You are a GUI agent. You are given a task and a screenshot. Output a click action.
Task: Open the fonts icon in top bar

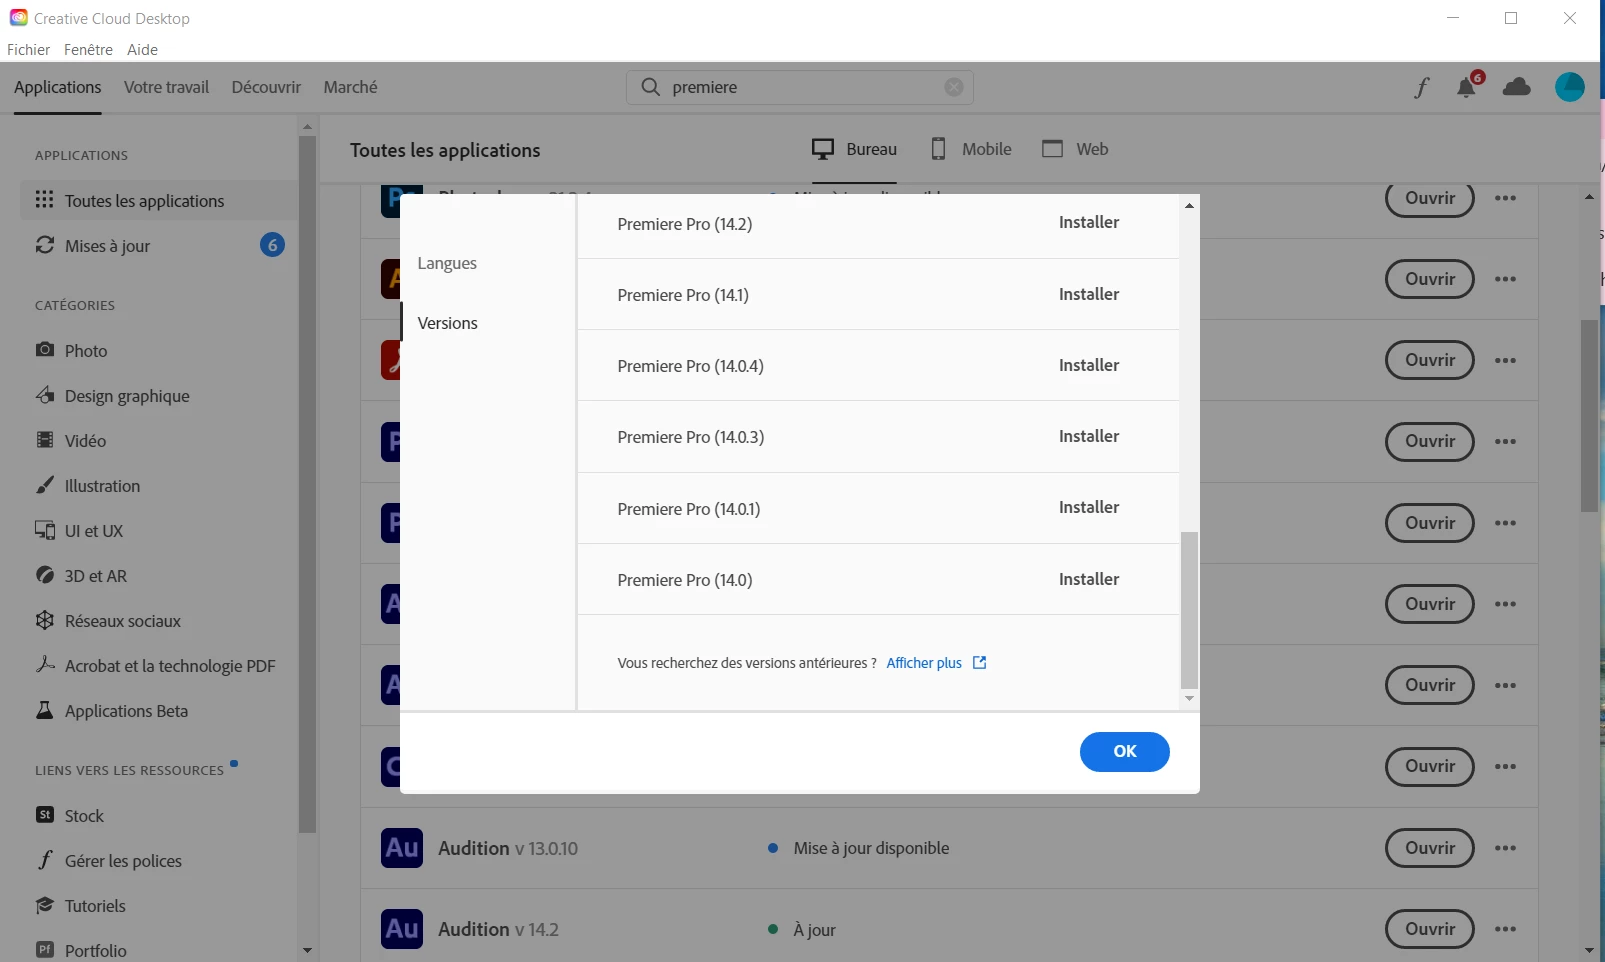point(1421,87)
